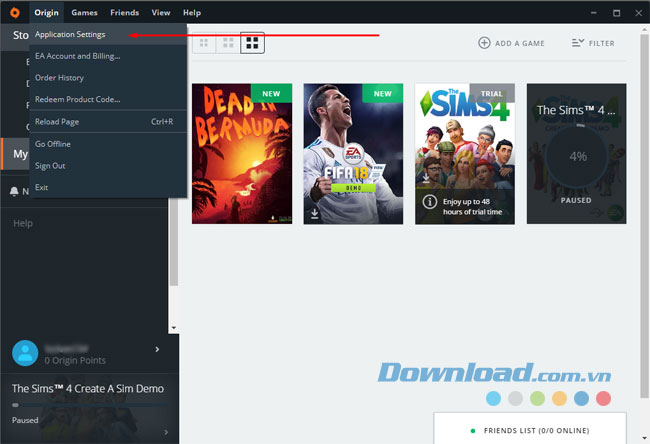This screenshot has height=444, width=650.
Task: Expand the user profile arrow
Action: [157, 349]
